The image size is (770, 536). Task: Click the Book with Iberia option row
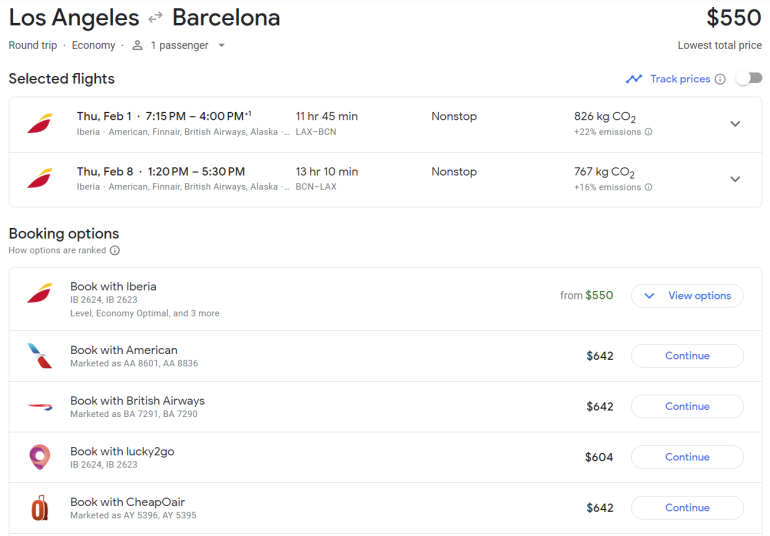300,298
